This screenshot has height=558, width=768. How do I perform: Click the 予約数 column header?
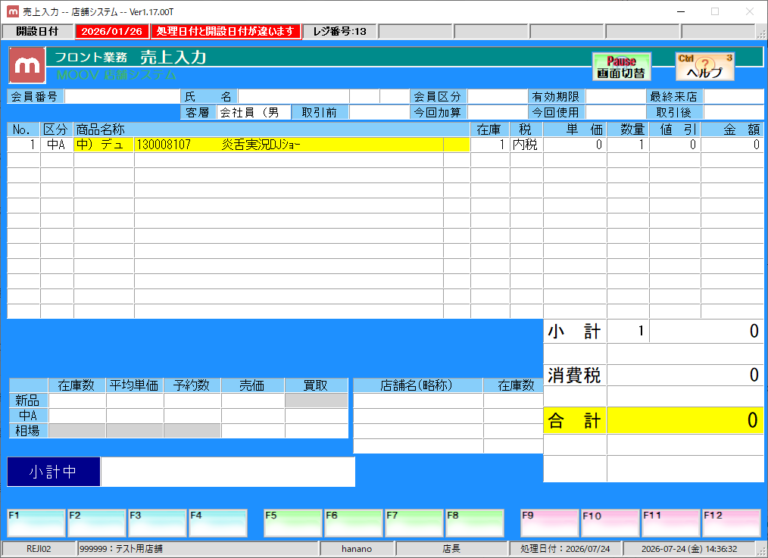[192, 385]
